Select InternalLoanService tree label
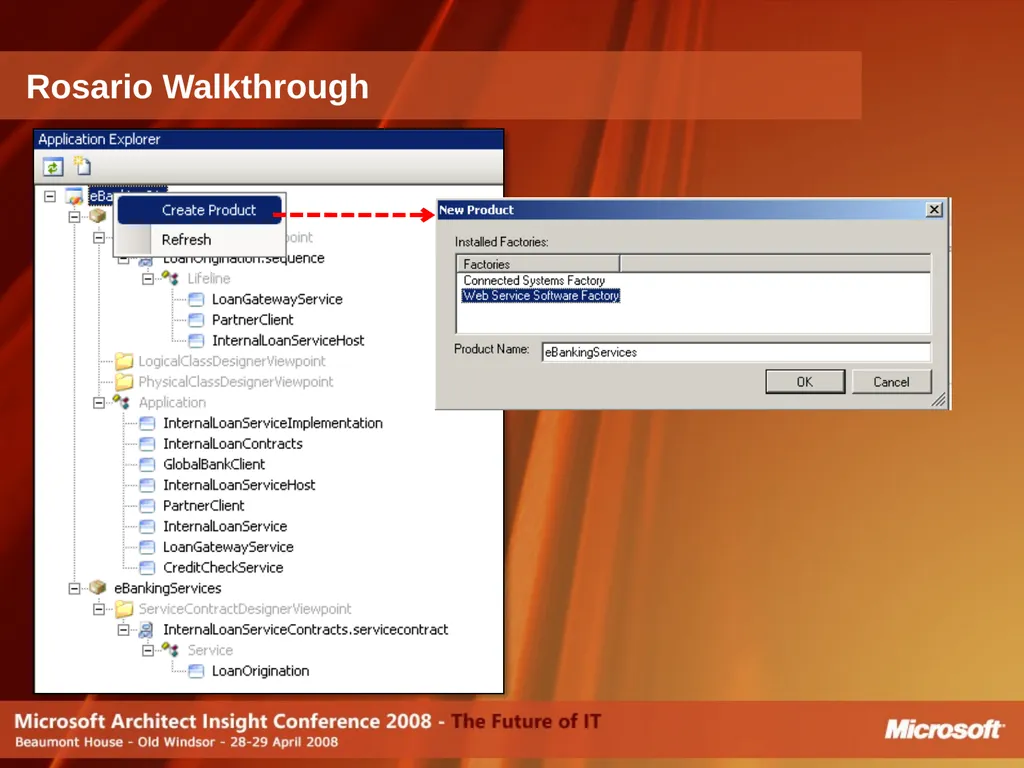Viewport: 1024px width, 768px height. tap(225, 526)
